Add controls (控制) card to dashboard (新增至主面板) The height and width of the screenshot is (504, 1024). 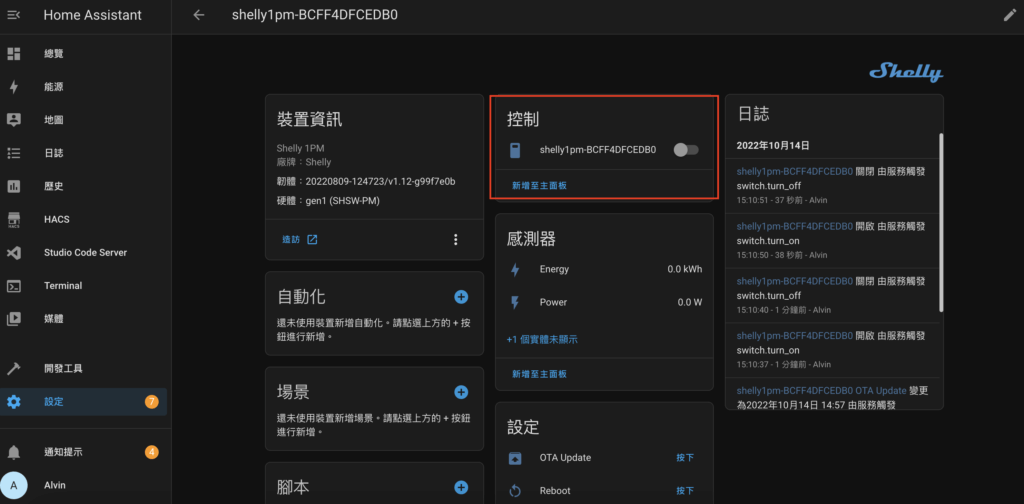(539, 186)
